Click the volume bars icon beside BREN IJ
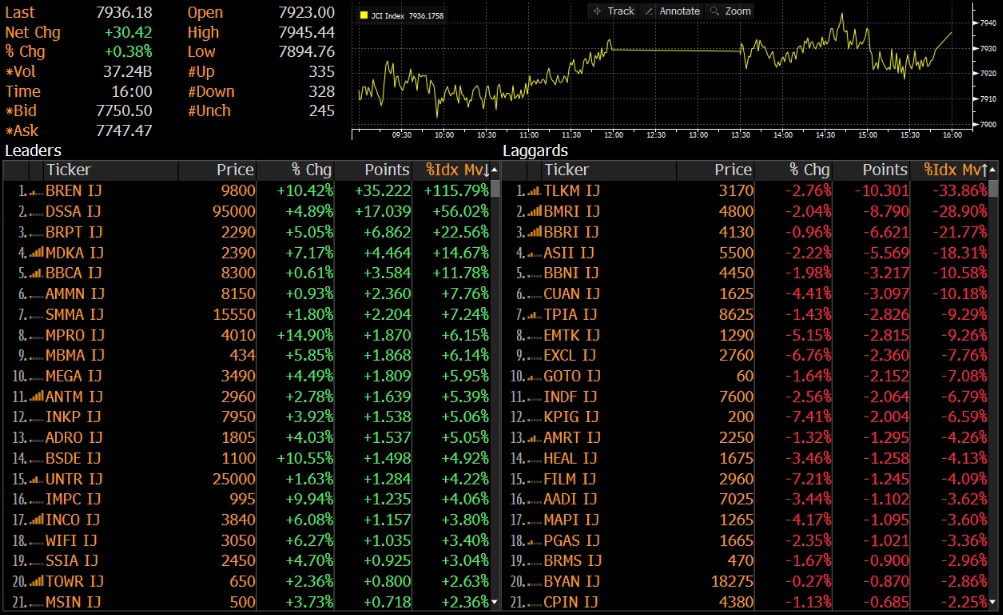 click(x=36, y=191)
